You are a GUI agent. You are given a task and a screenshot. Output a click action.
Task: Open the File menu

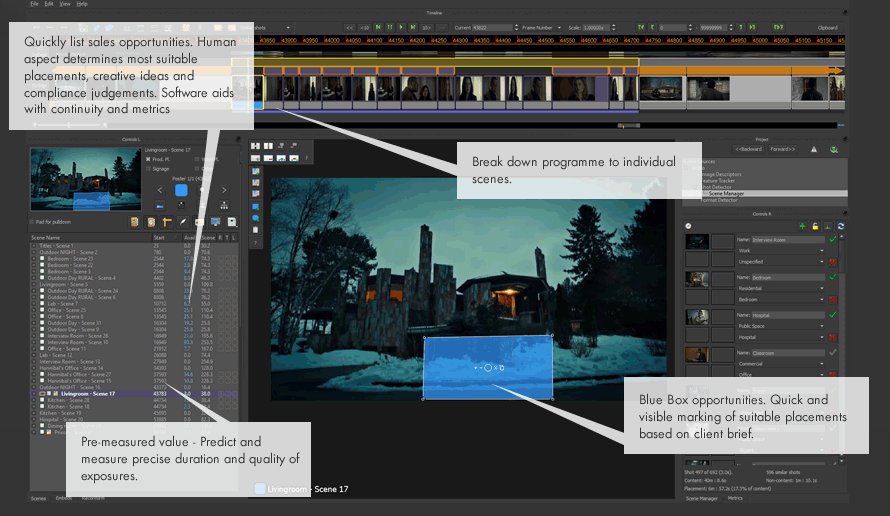coord(35,4)
